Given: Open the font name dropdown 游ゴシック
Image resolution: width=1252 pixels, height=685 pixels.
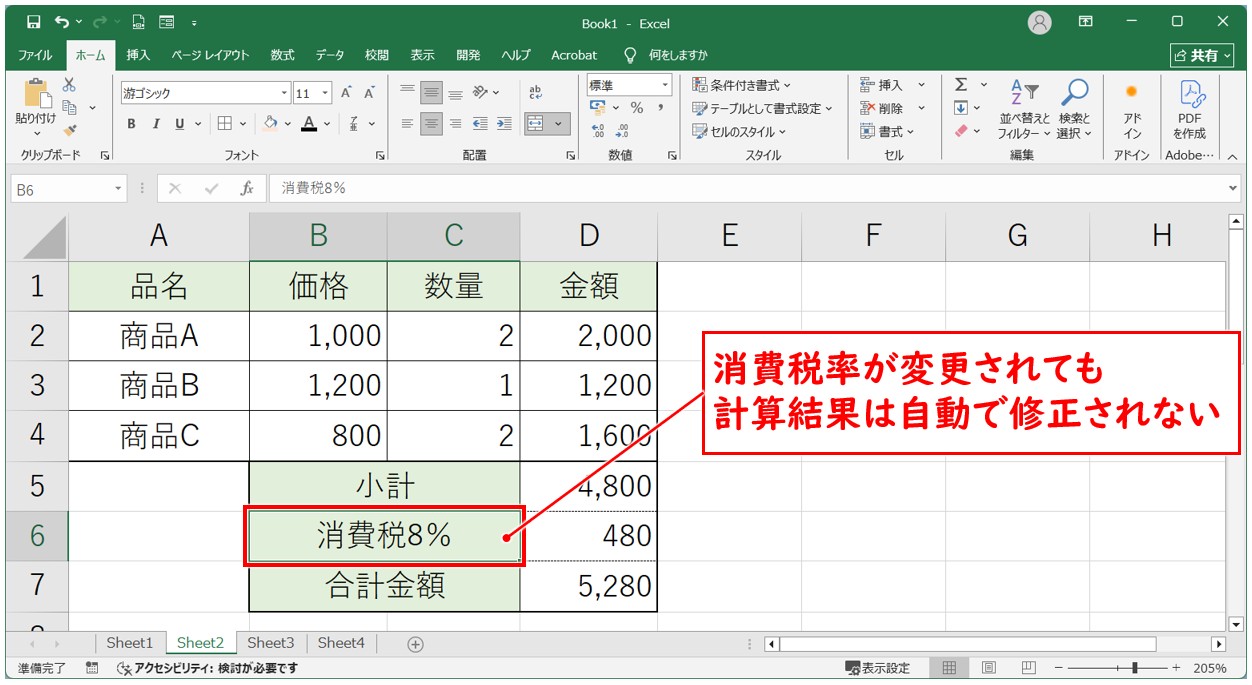Looking at the screenshot, I should click(x=285, y=93).
